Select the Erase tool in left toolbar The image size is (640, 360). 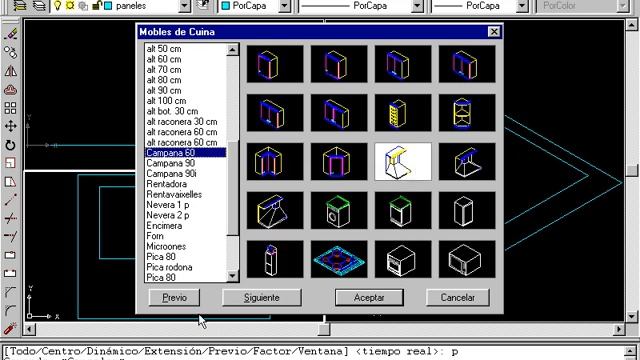(11, 34)
